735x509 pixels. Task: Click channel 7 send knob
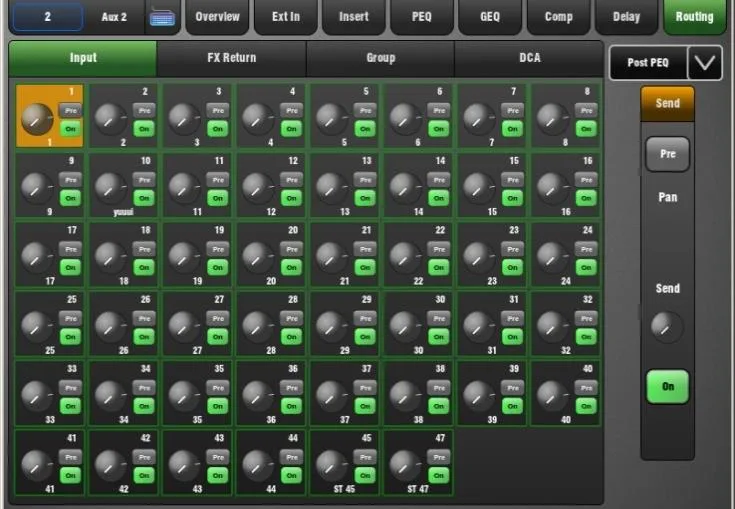(479, 120)
